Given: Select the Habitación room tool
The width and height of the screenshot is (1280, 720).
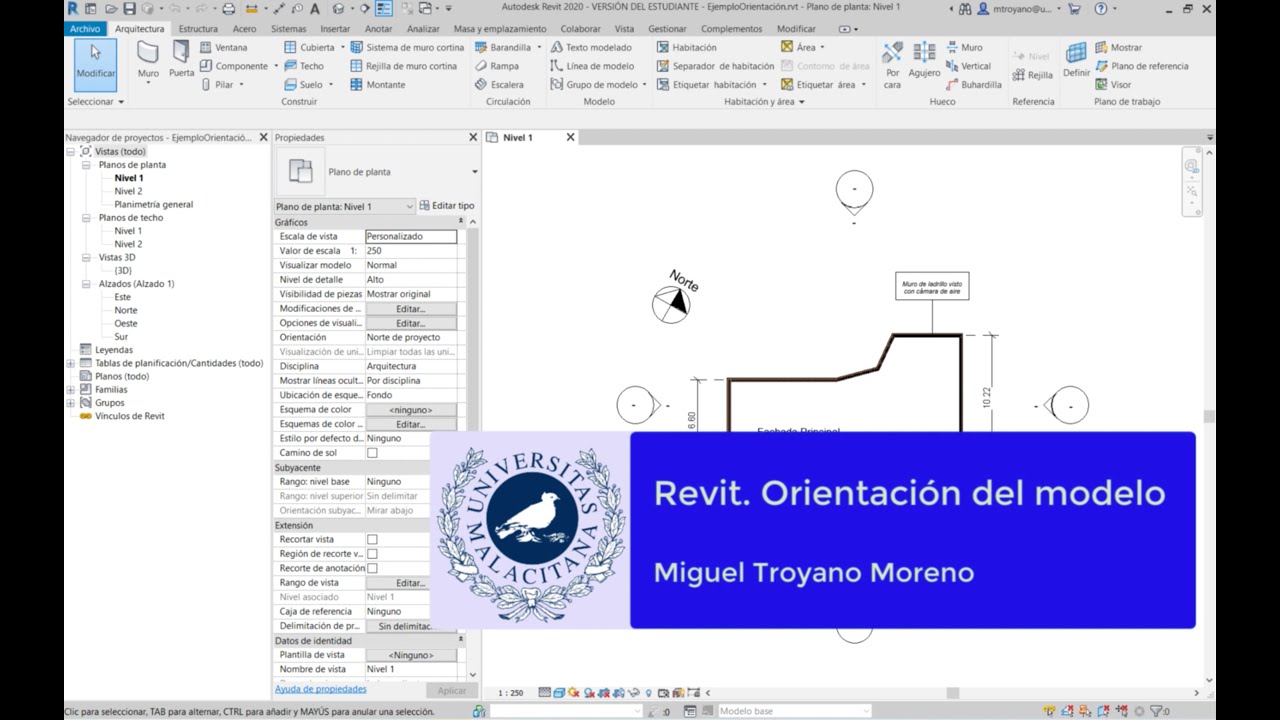Looking at the screenshot, I should point(687,47).
